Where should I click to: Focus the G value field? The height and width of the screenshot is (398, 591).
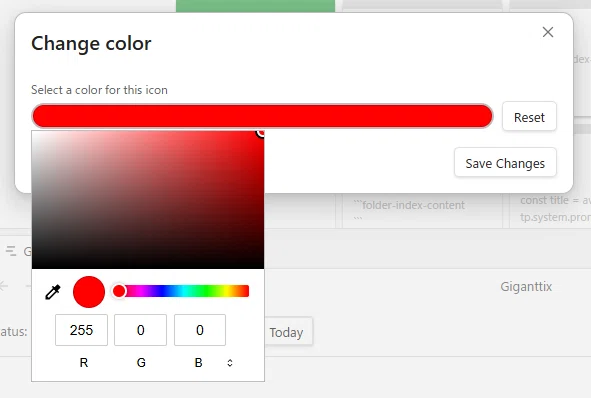(x=141, y=330)
